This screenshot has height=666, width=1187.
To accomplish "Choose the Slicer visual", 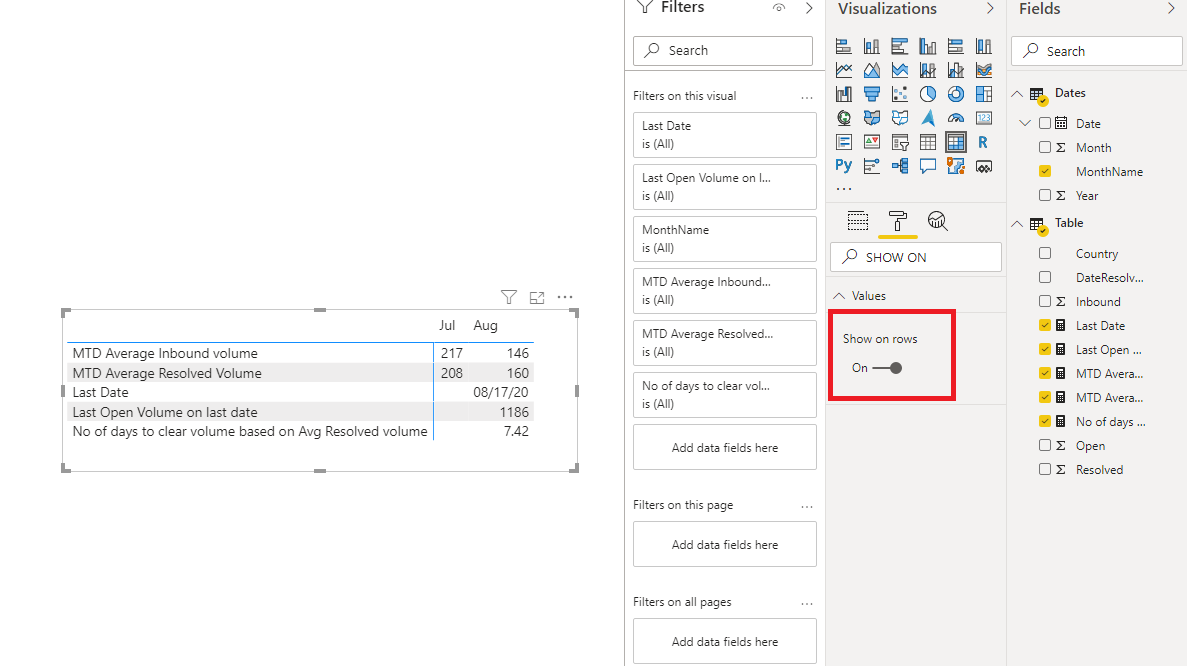I will (899, 142).
